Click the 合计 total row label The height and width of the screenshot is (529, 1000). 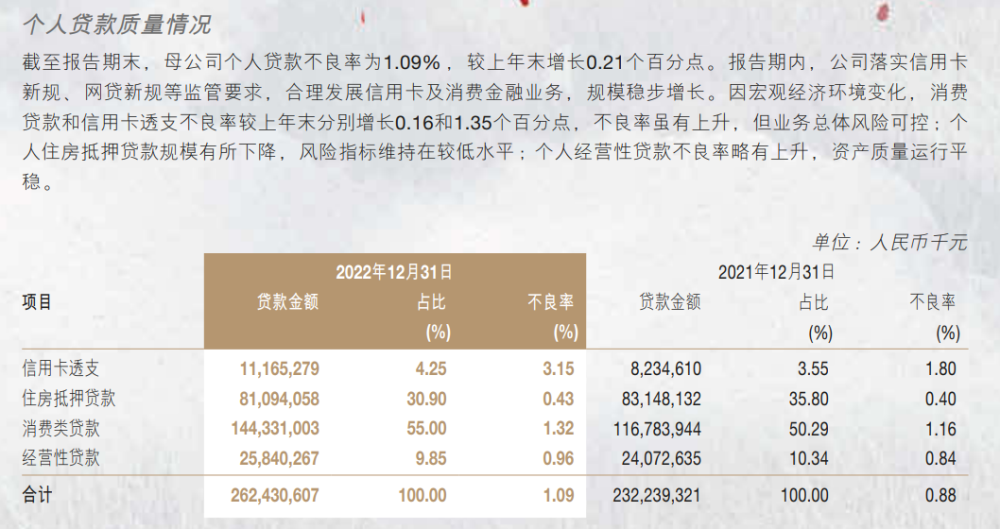point(37,495)
